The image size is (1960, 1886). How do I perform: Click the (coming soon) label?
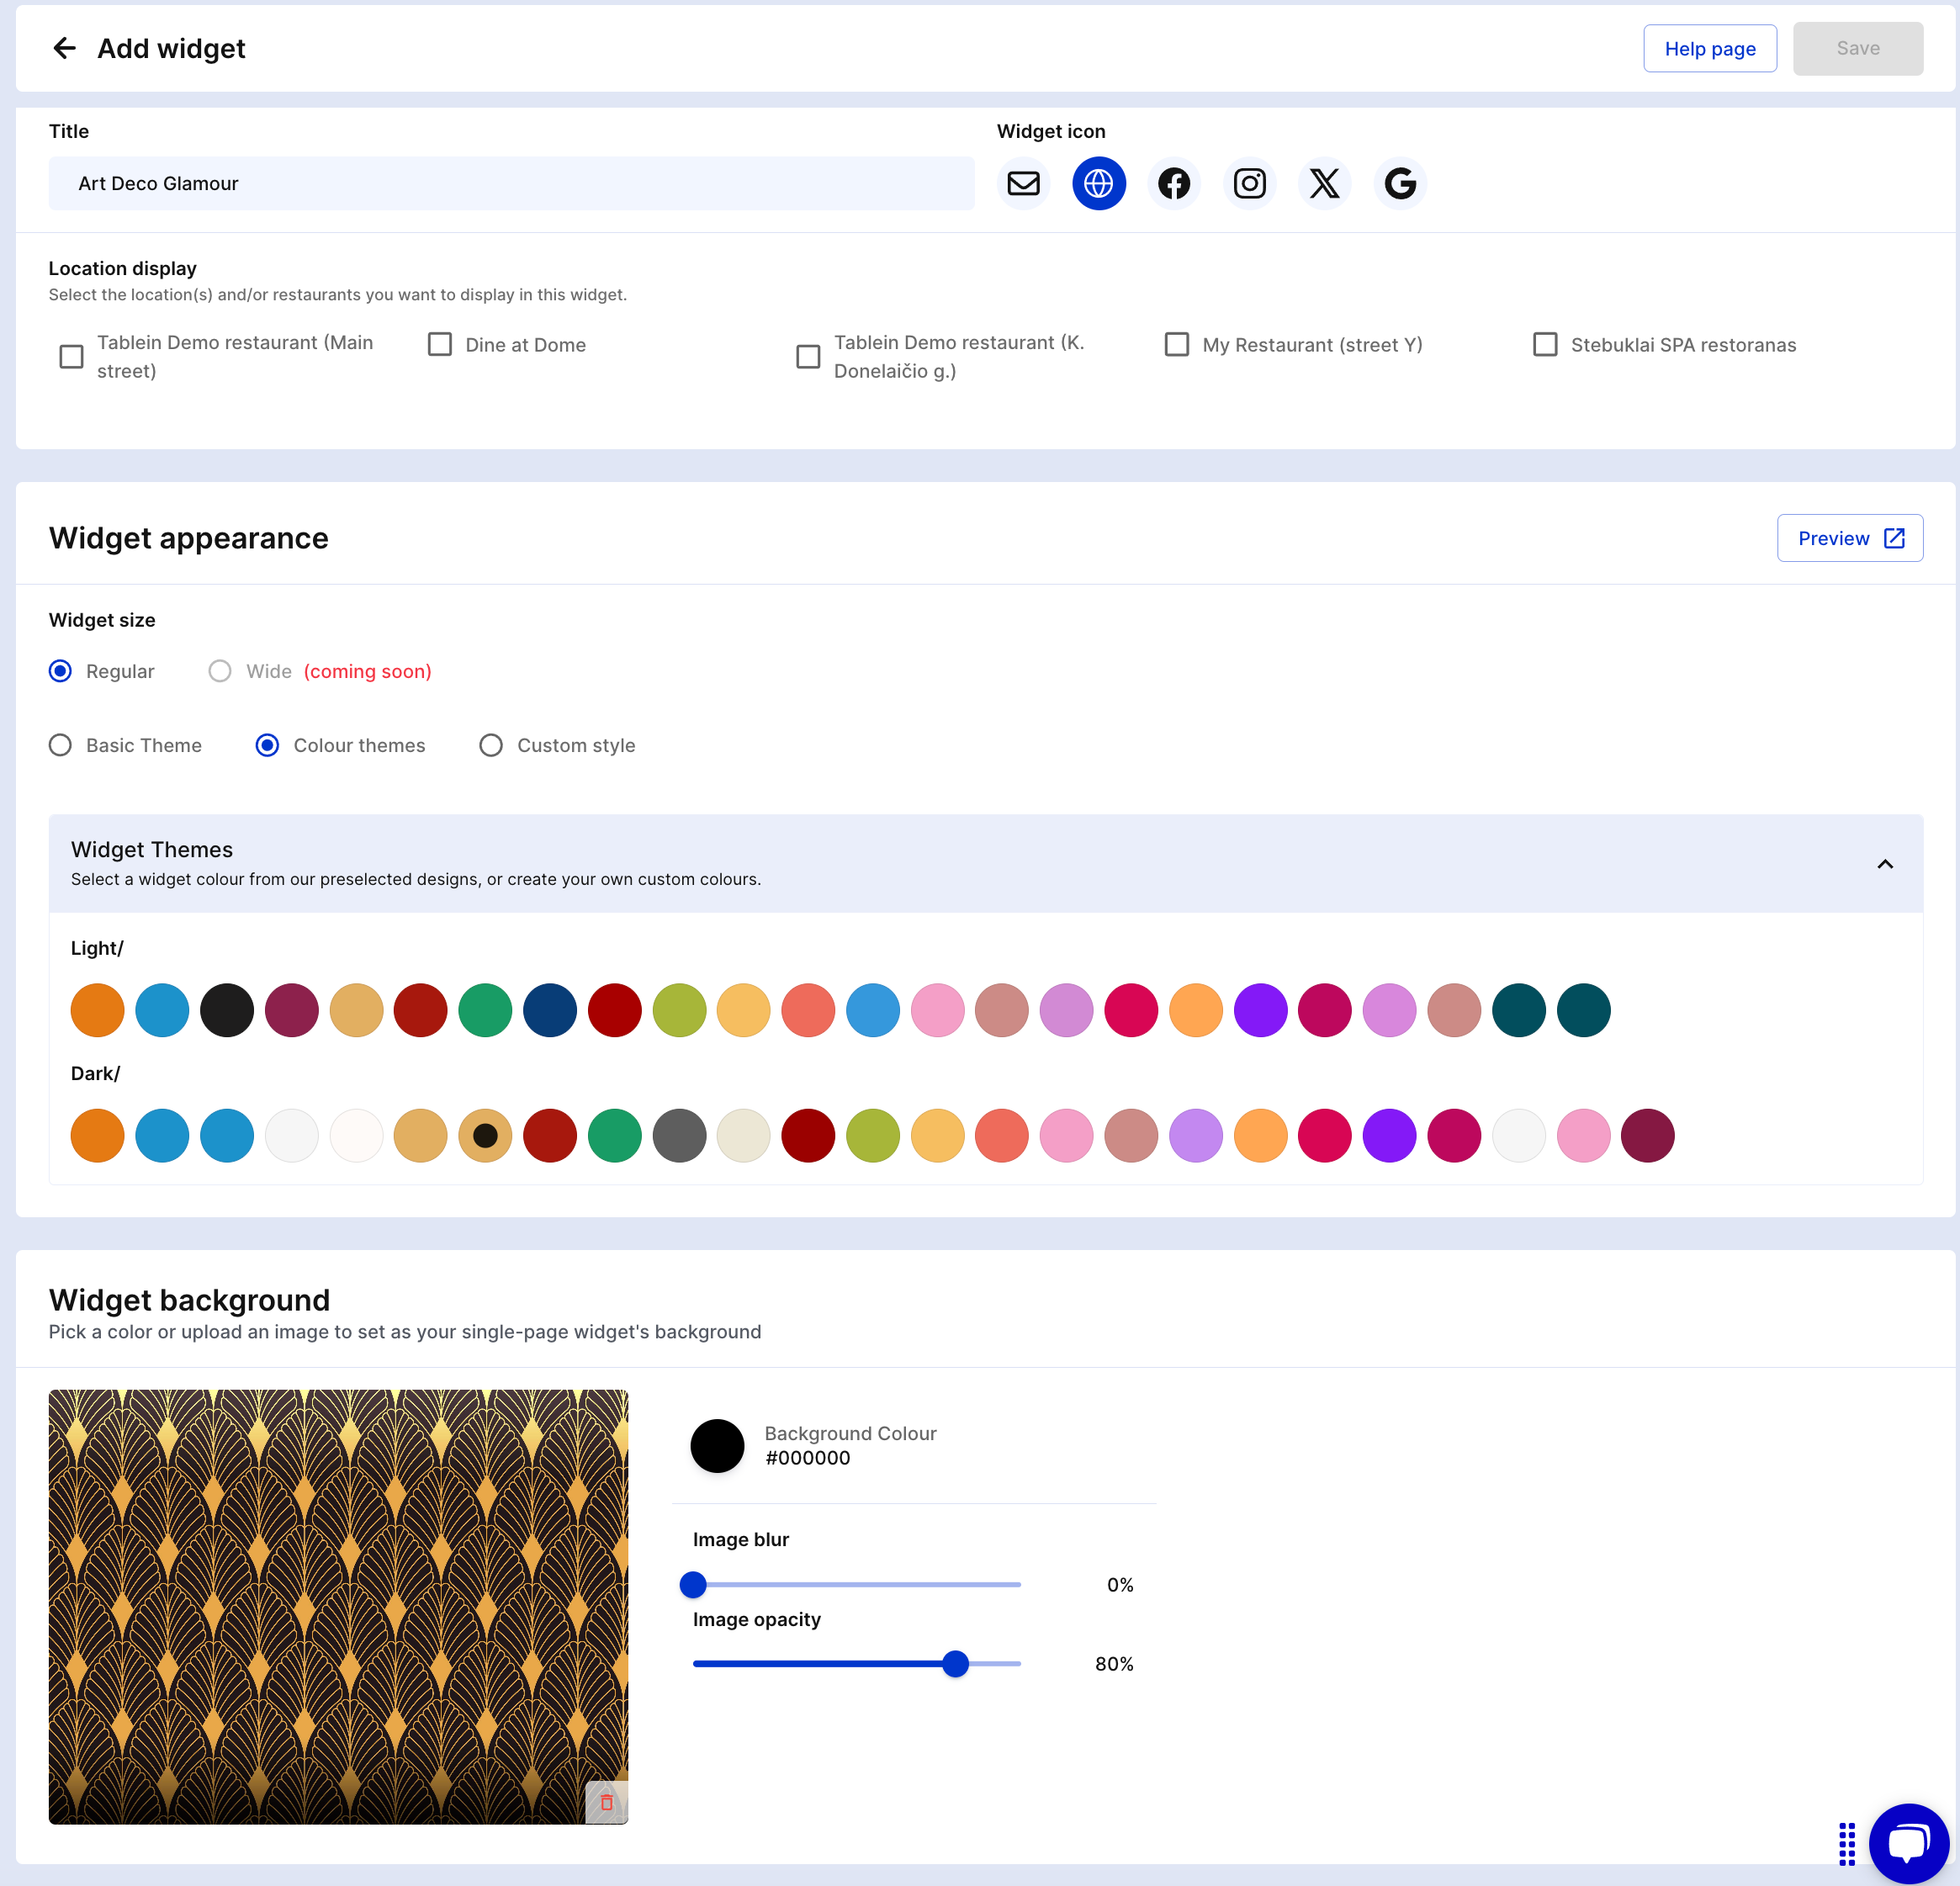(x=368, y=671)
